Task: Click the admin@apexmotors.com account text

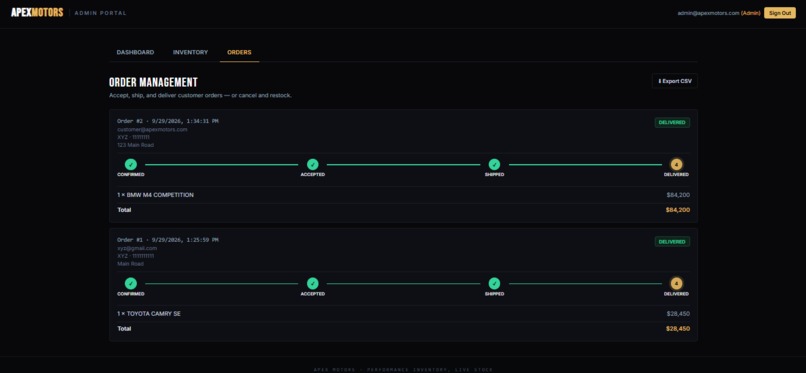Action: point(708,13)
